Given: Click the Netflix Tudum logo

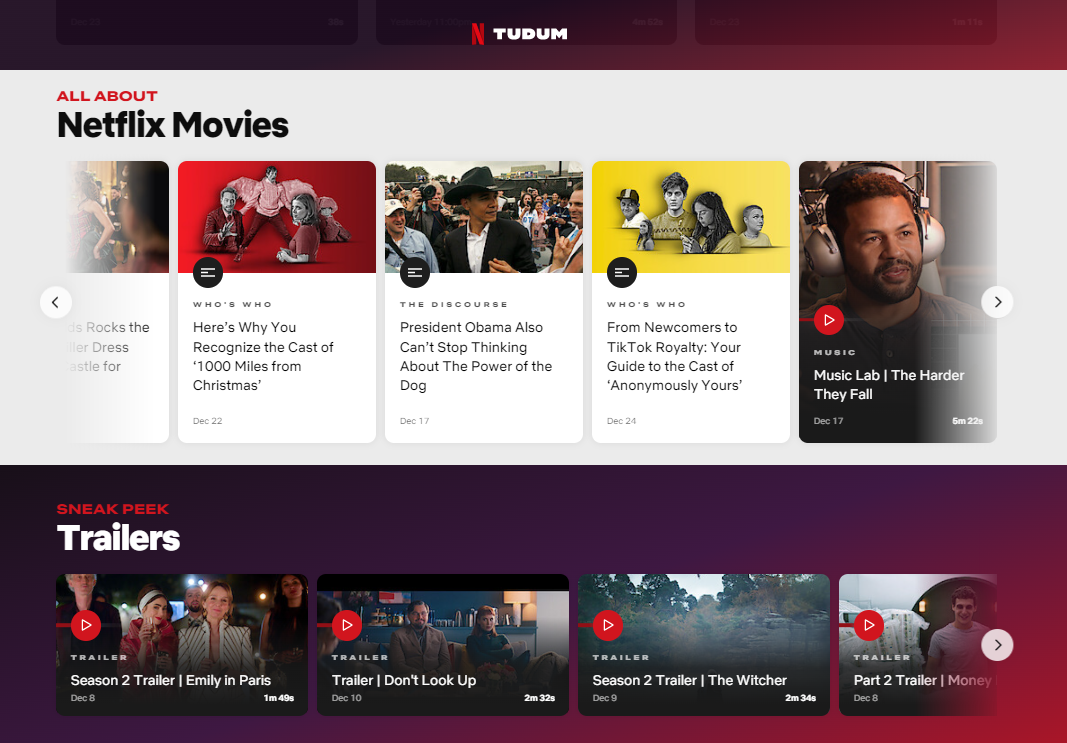Looking at the screenshot, I should (x=519, y=33).
